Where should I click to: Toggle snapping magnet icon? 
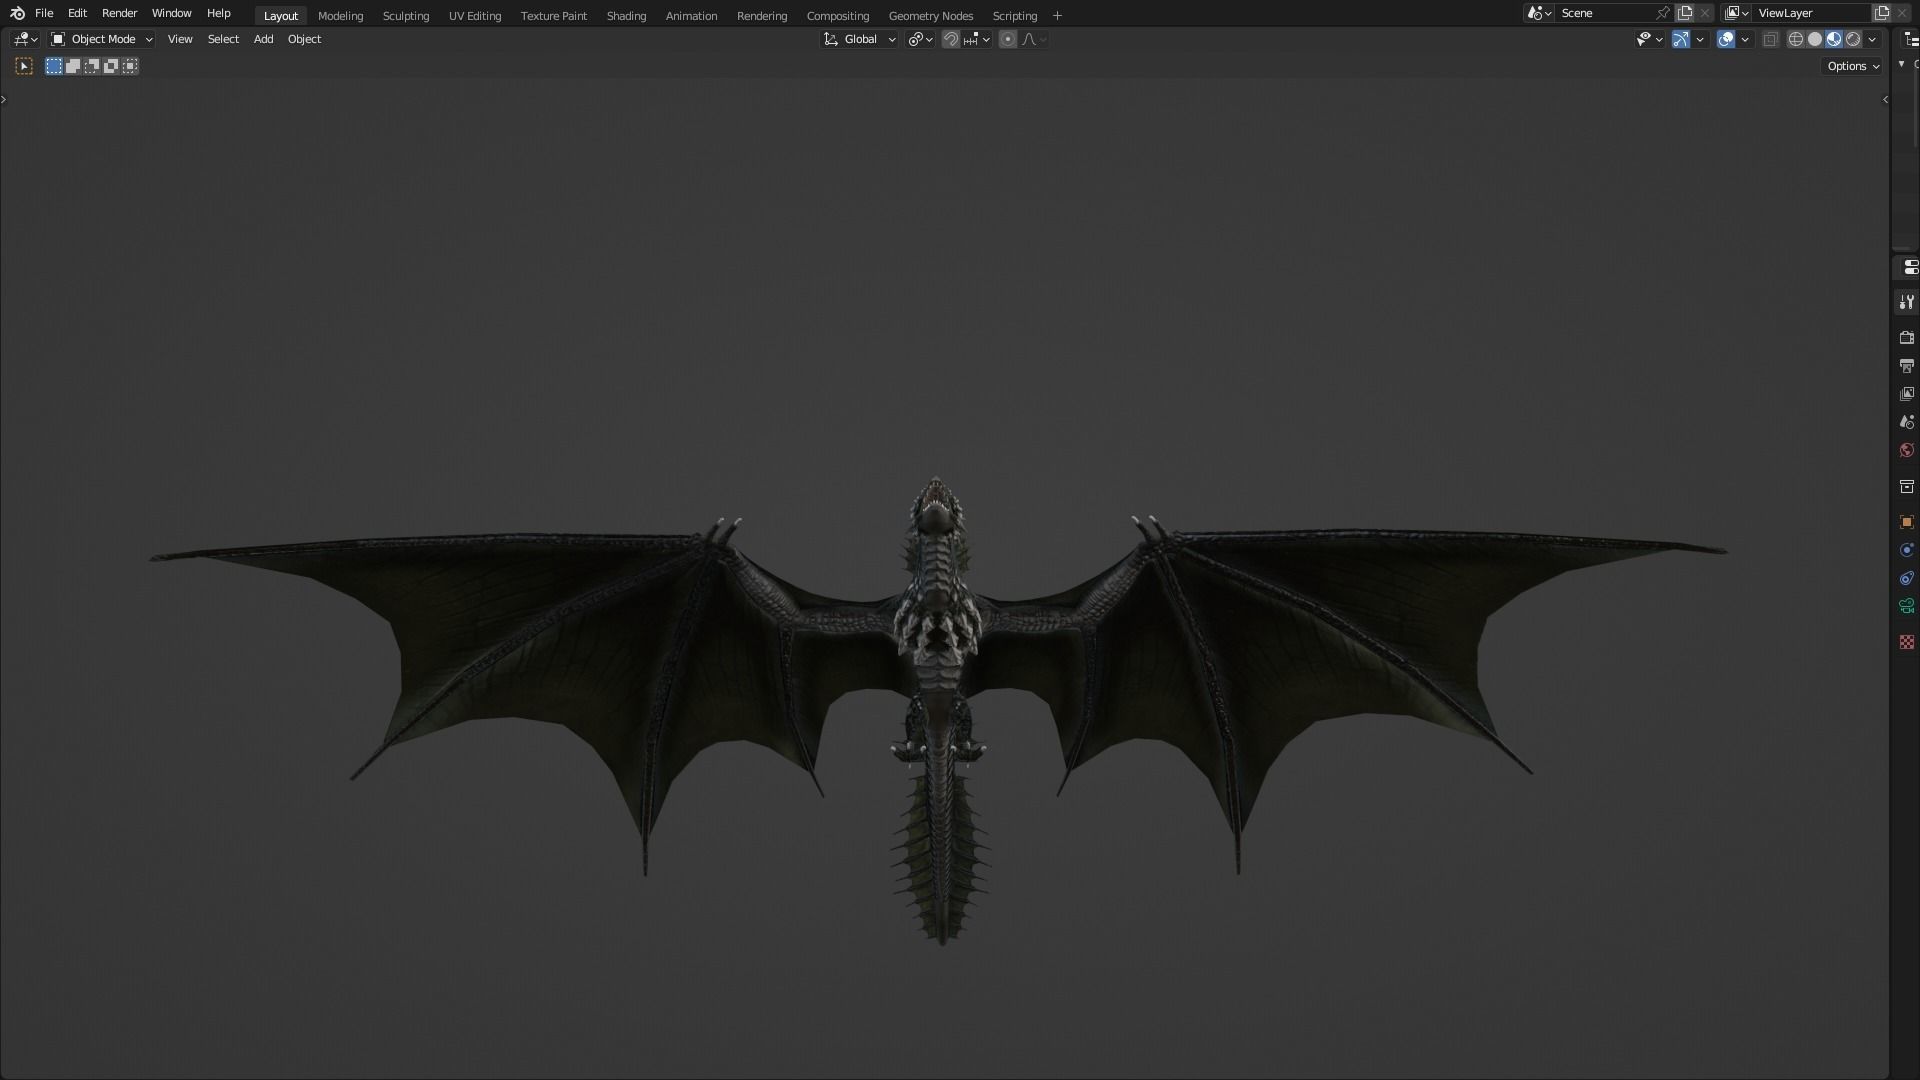click(x=951, y=39)
